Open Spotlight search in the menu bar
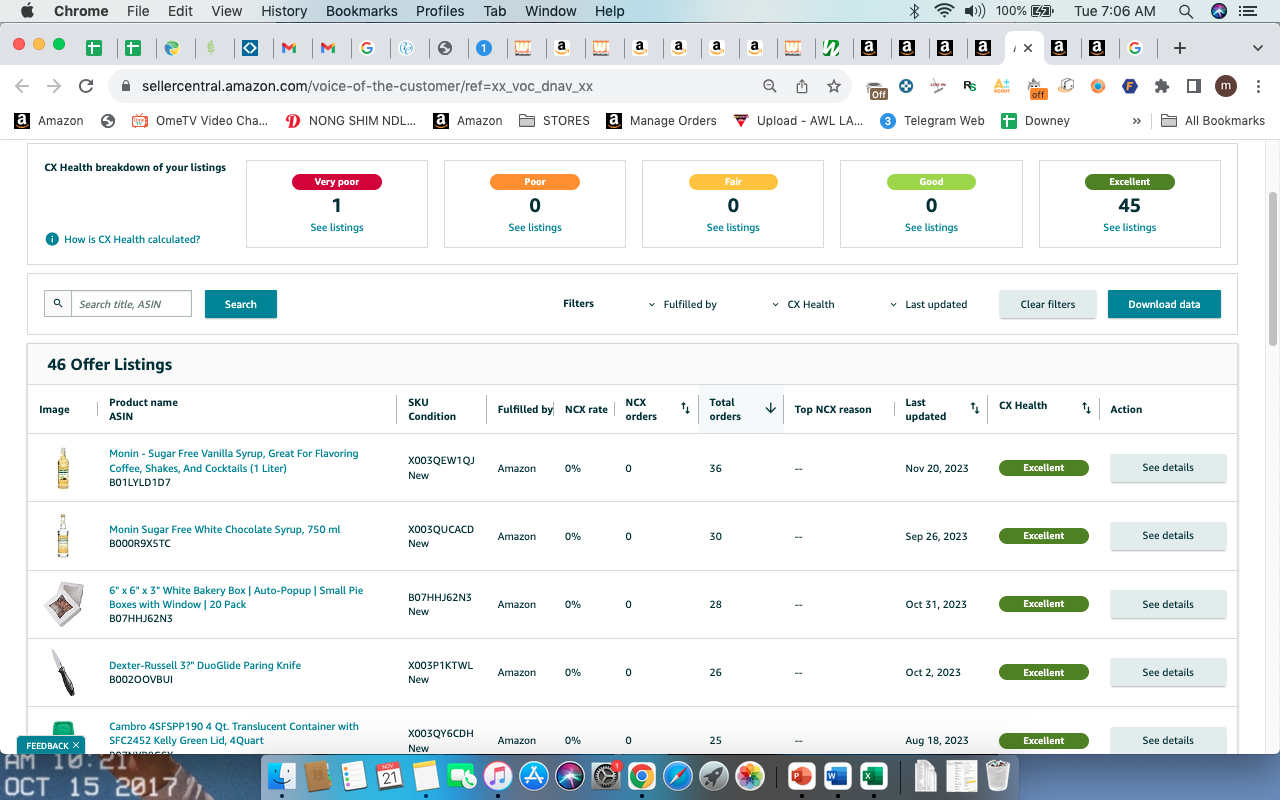Image resolution: width=1280 pixels, height=800 pixels. (1185, 11)
